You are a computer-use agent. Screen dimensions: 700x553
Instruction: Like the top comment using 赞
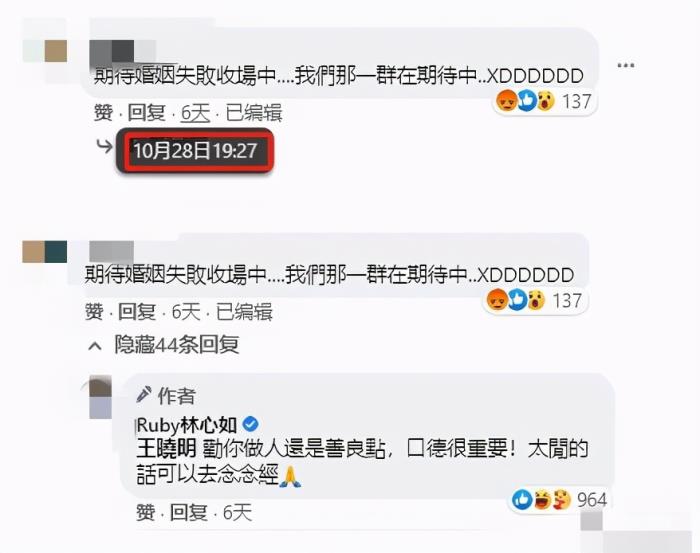pyautogui.click(x=103, y=112)
